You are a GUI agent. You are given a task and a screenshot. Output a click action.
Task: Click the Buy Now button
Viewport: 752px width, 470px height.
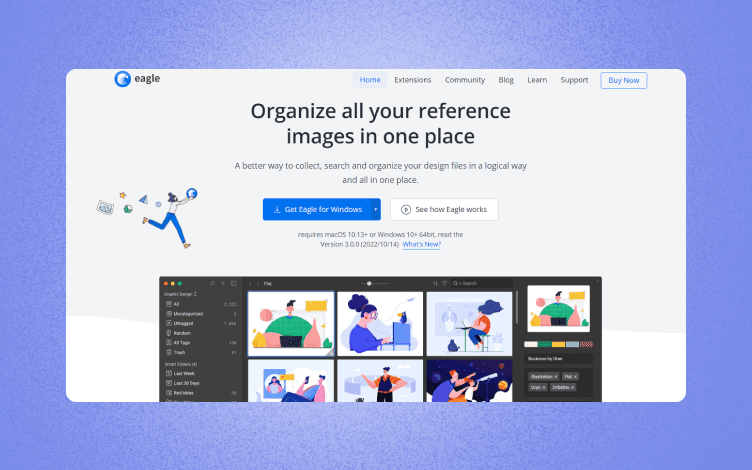pos(623,81)
